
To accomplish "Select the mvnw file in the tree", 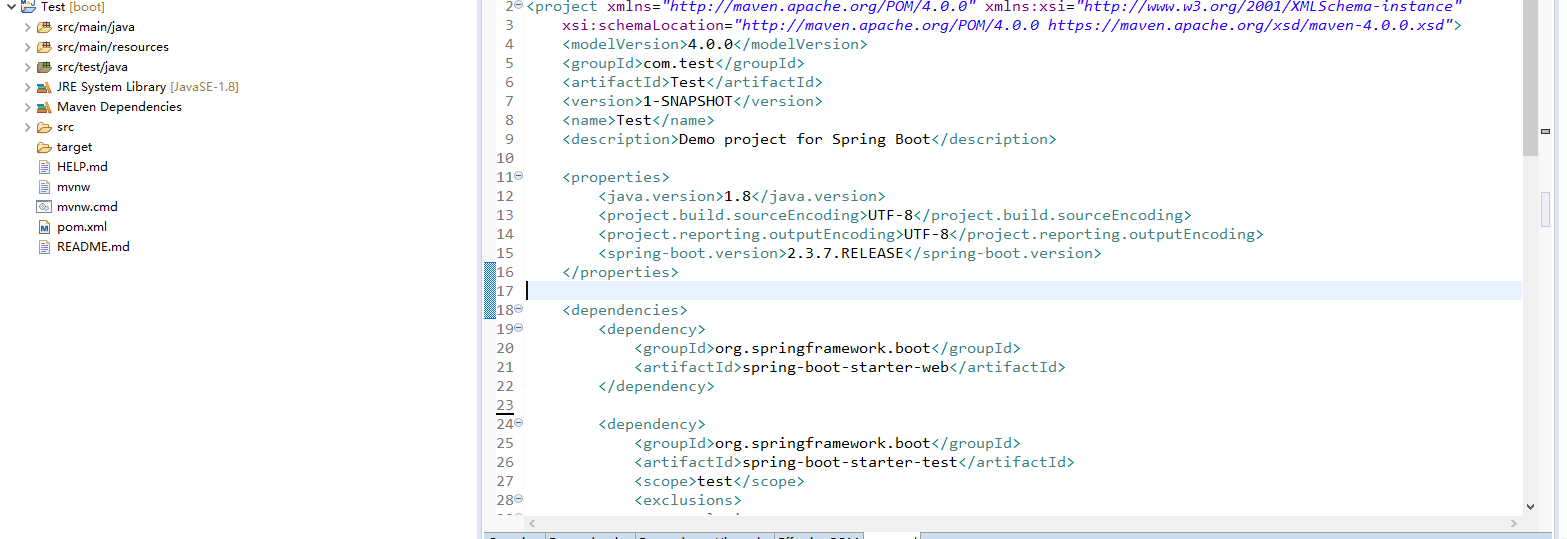I will pyautogui.click(x=74, y=187).
